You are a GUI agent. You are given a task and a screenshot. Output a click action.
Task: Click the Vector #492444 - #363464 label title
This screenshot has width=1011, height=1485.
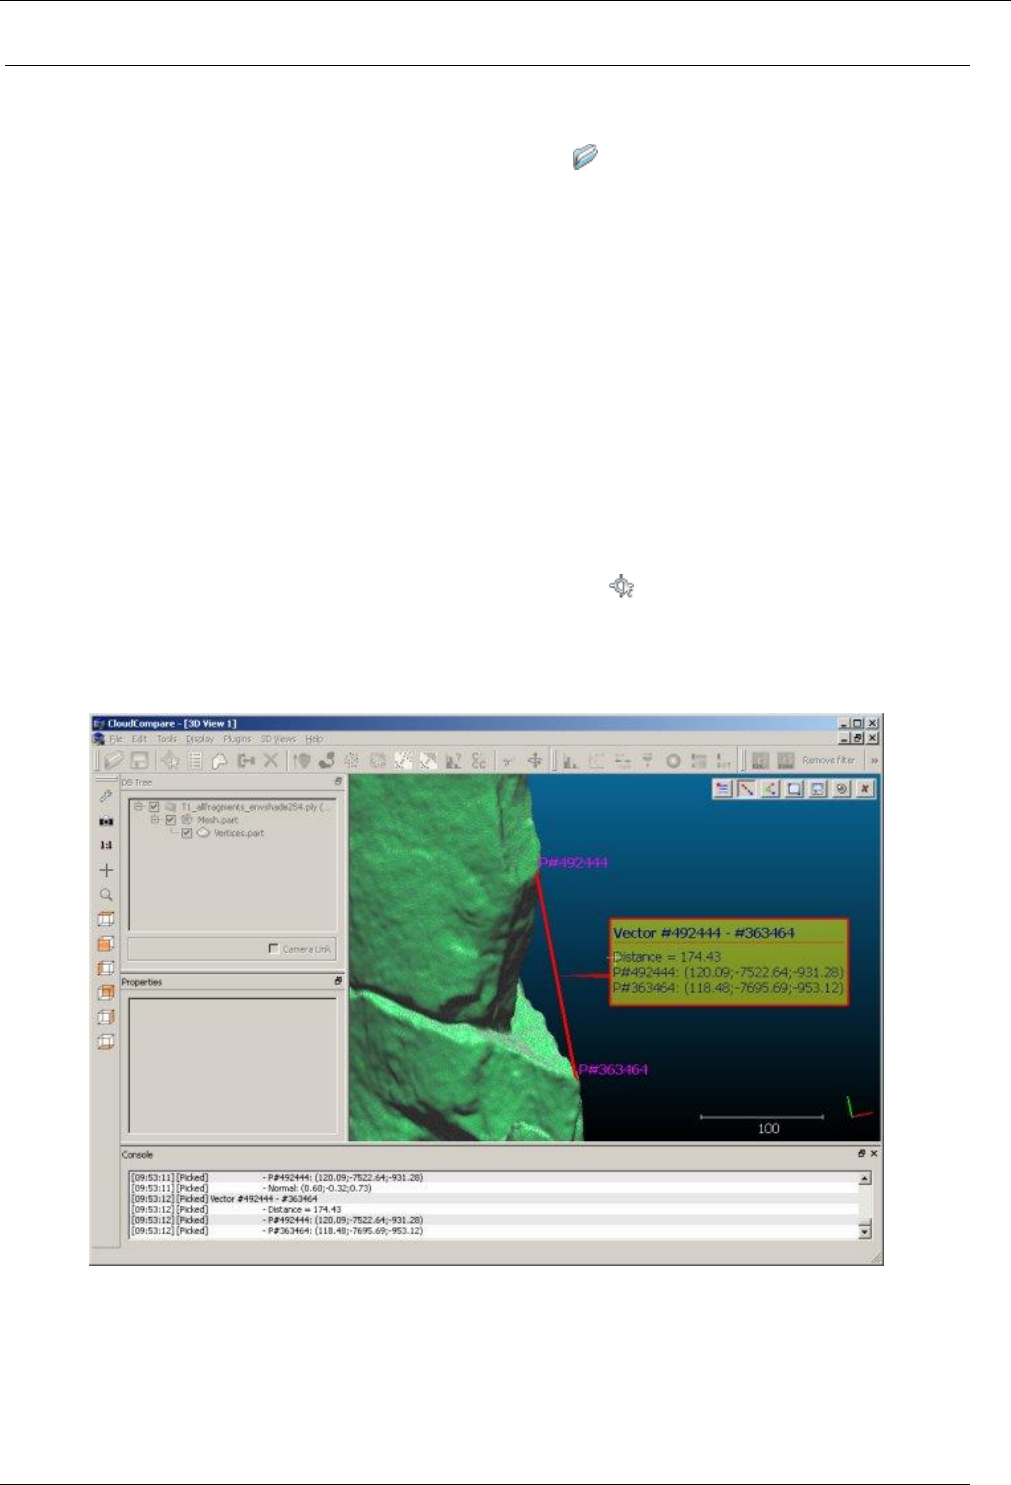(x=704, y=933)
